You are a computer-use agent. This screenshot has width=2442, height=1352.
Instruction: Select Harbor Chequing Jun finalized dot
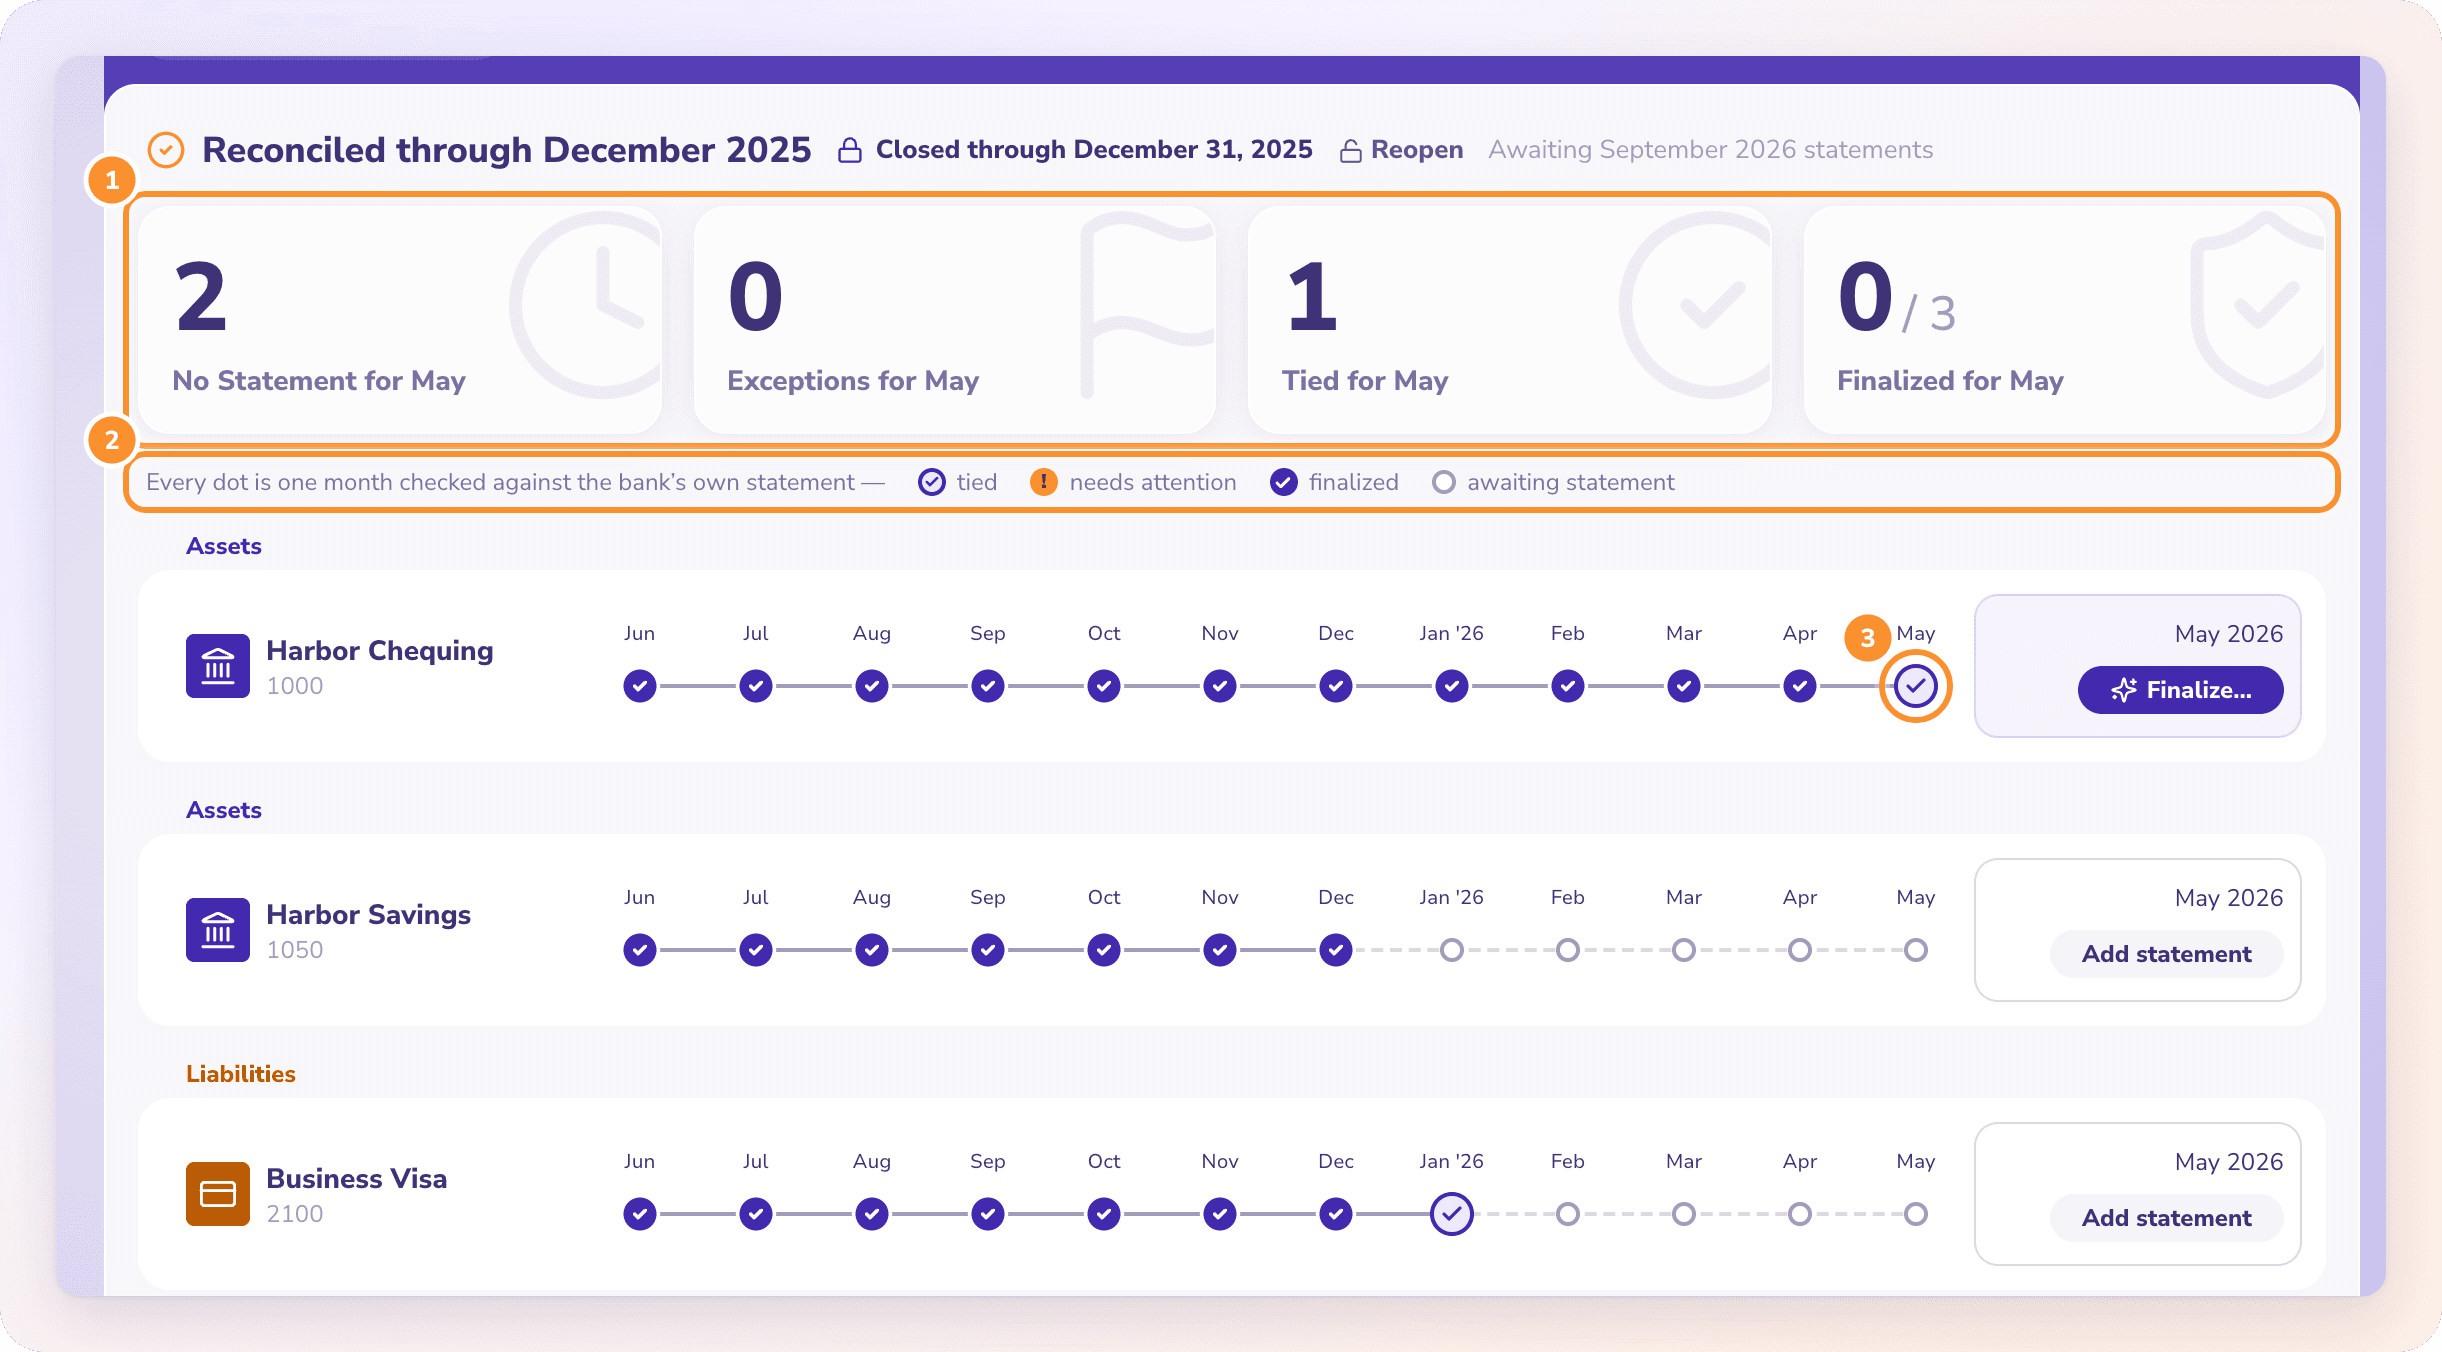point(640,686)
